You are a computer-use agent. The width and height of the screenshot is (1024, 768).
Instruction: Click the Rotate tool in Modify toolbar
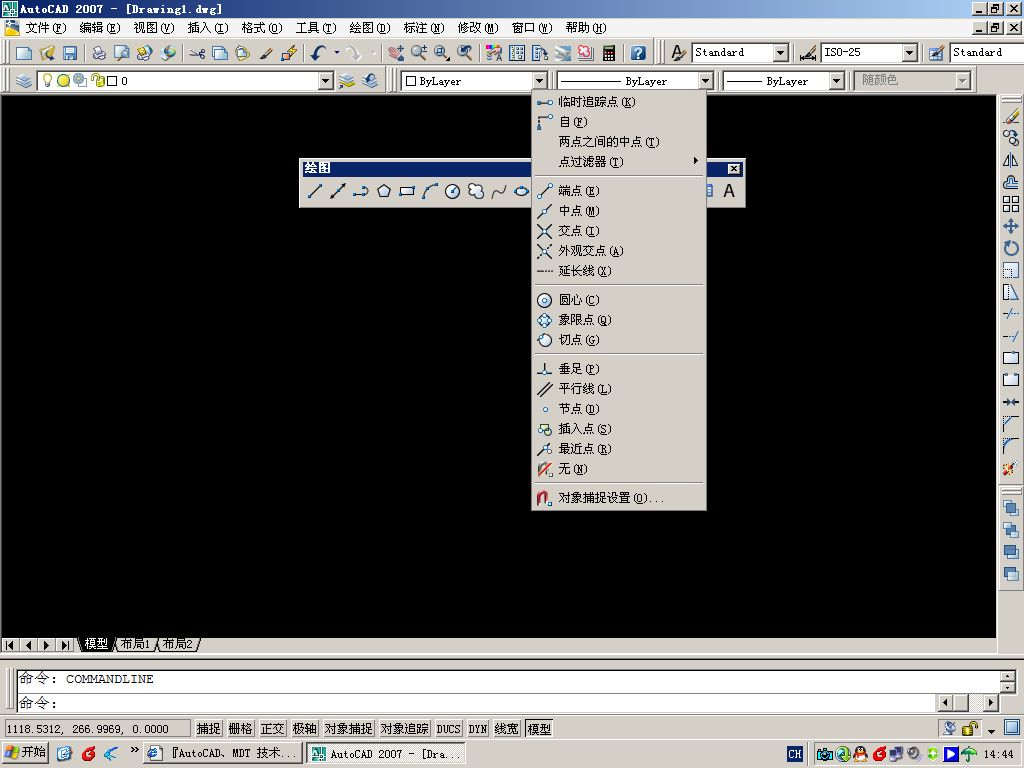coord(1011,248)
